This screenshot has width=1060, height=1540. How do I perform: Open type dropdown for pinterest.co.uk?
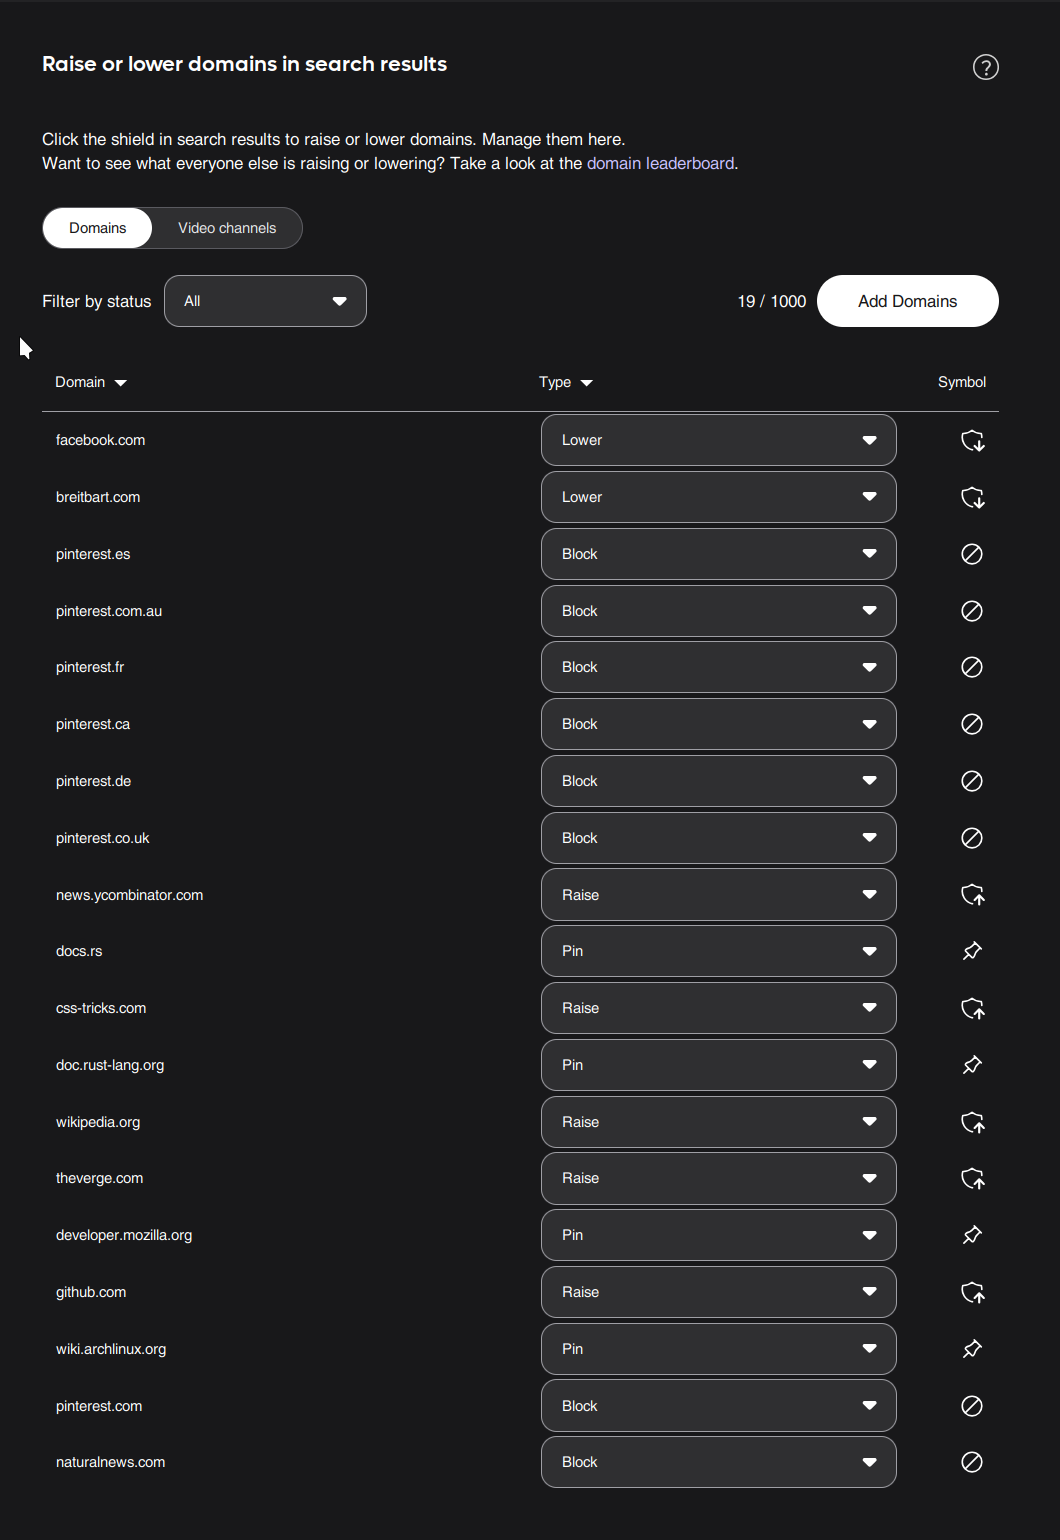click(718, 838)
